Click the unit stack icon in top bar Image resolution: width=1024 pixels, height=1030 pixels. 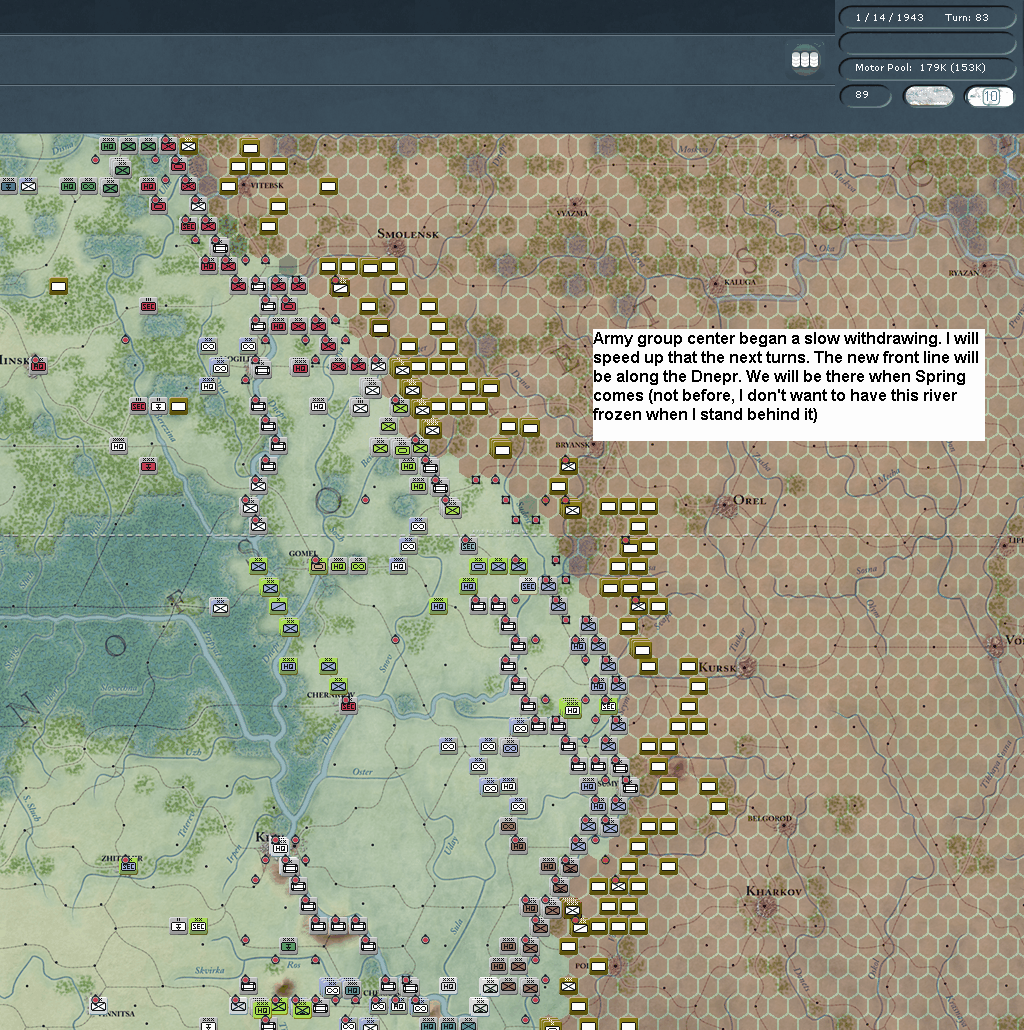pos(805,60)
